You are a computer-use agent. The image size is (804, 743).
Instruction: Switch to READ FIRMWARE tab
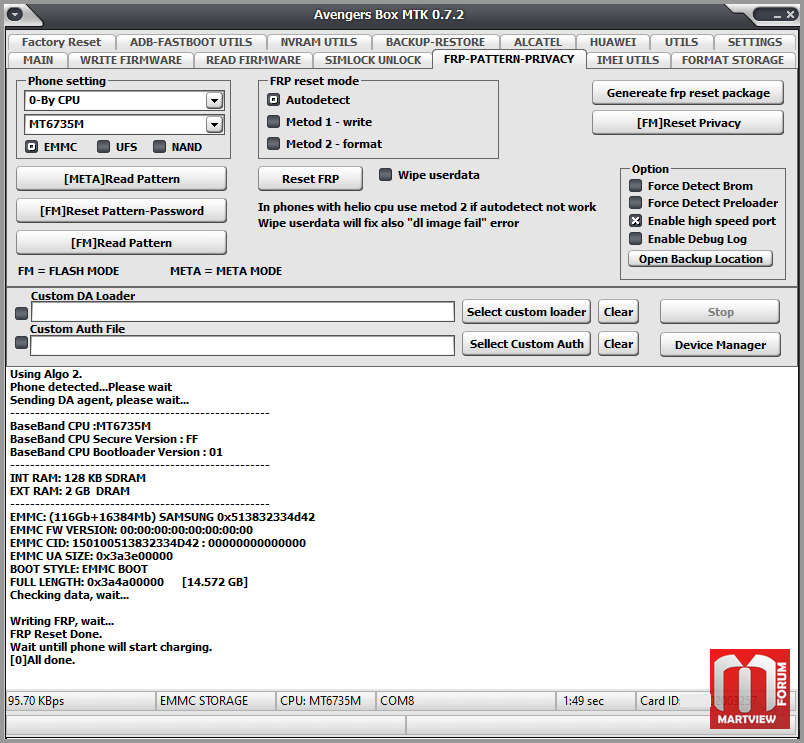pos(253,60)
